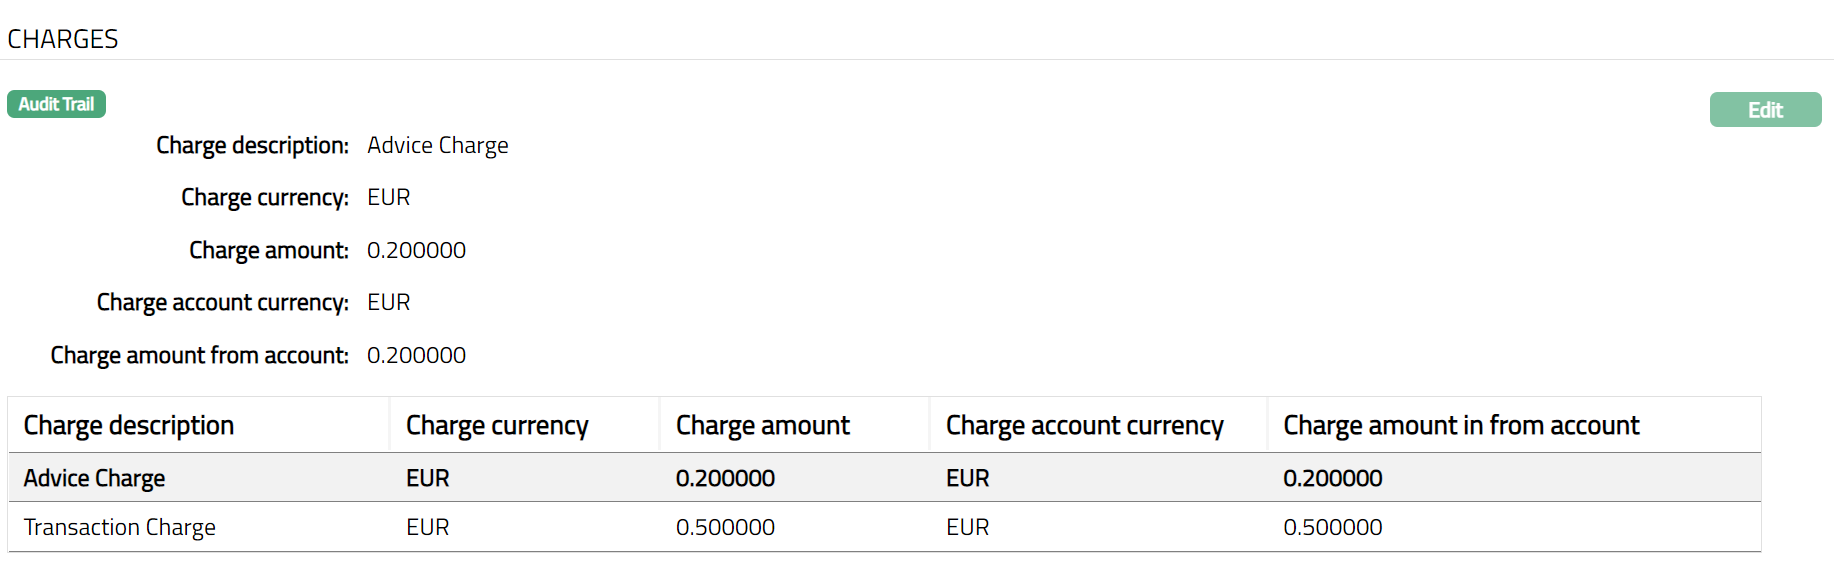Click Advice Charge row's 0.200000 Charge amount cell

(x=725, y=478)
